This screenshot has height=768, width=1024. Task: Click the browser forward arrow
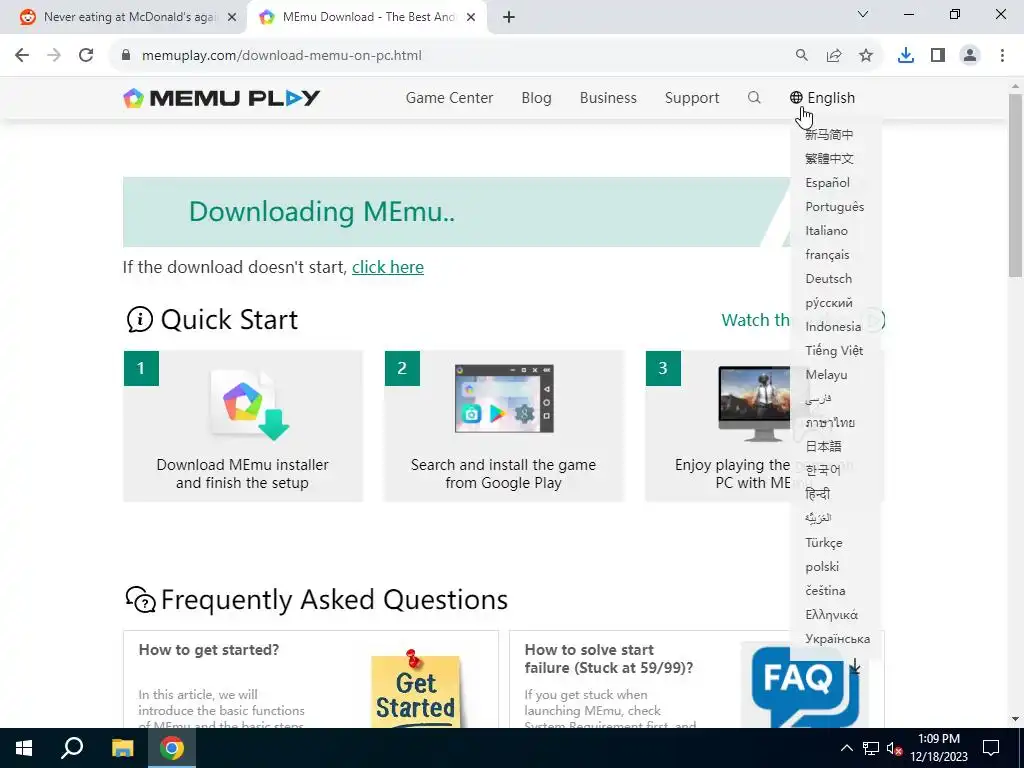tap(54, 56)
